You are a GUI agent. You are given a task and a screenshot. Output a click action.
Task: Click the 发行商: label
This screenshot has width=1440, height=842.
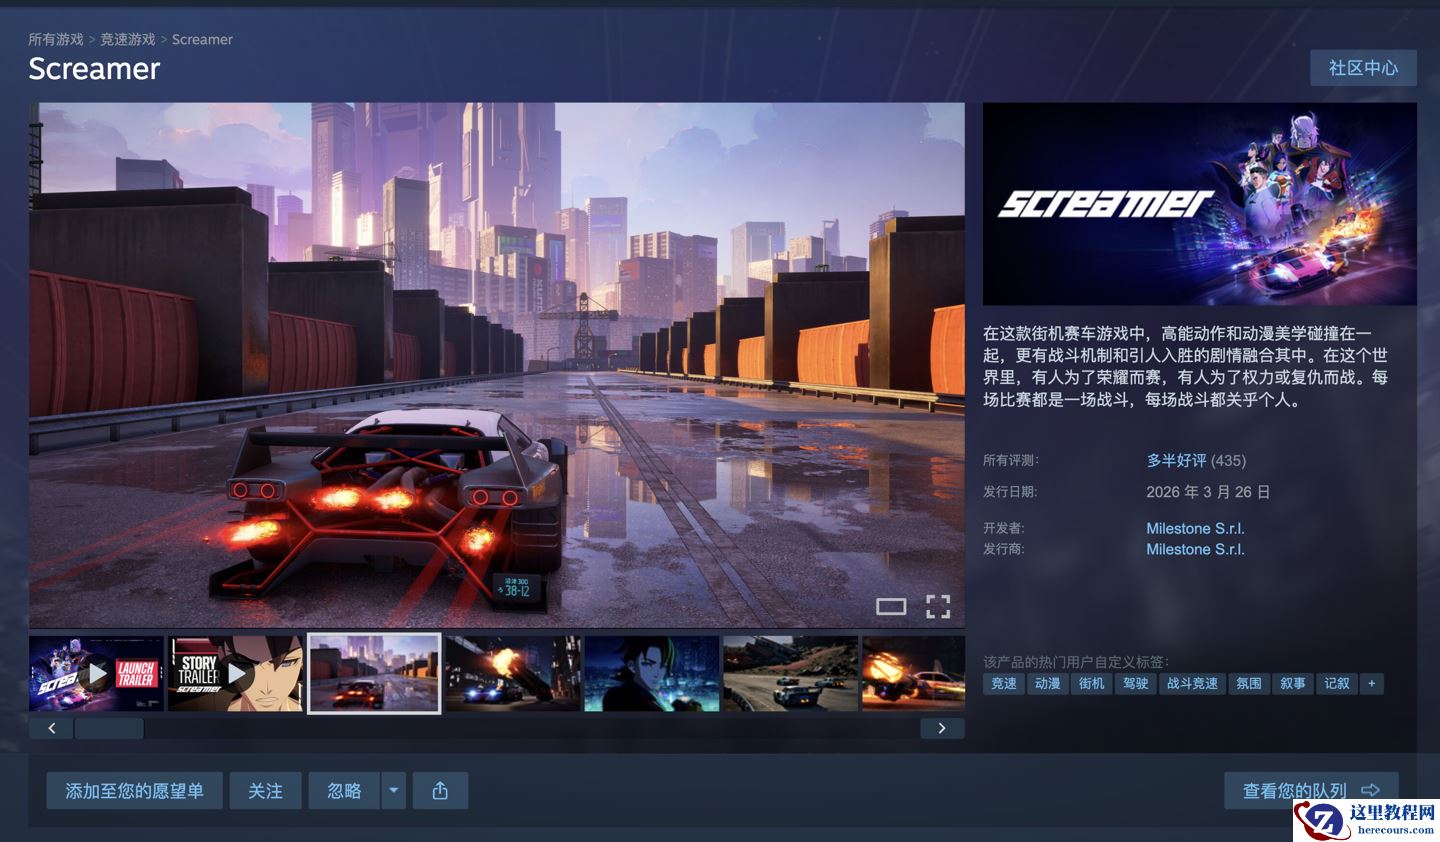coord(1004,549)
